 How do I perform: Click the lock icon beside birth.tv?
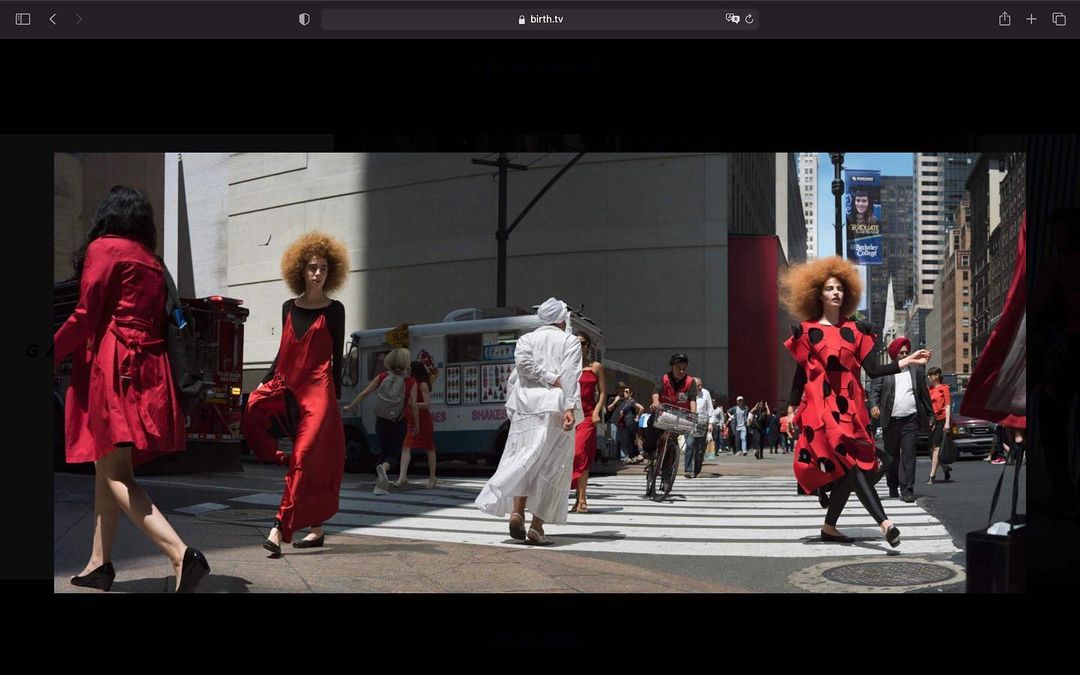522,19
